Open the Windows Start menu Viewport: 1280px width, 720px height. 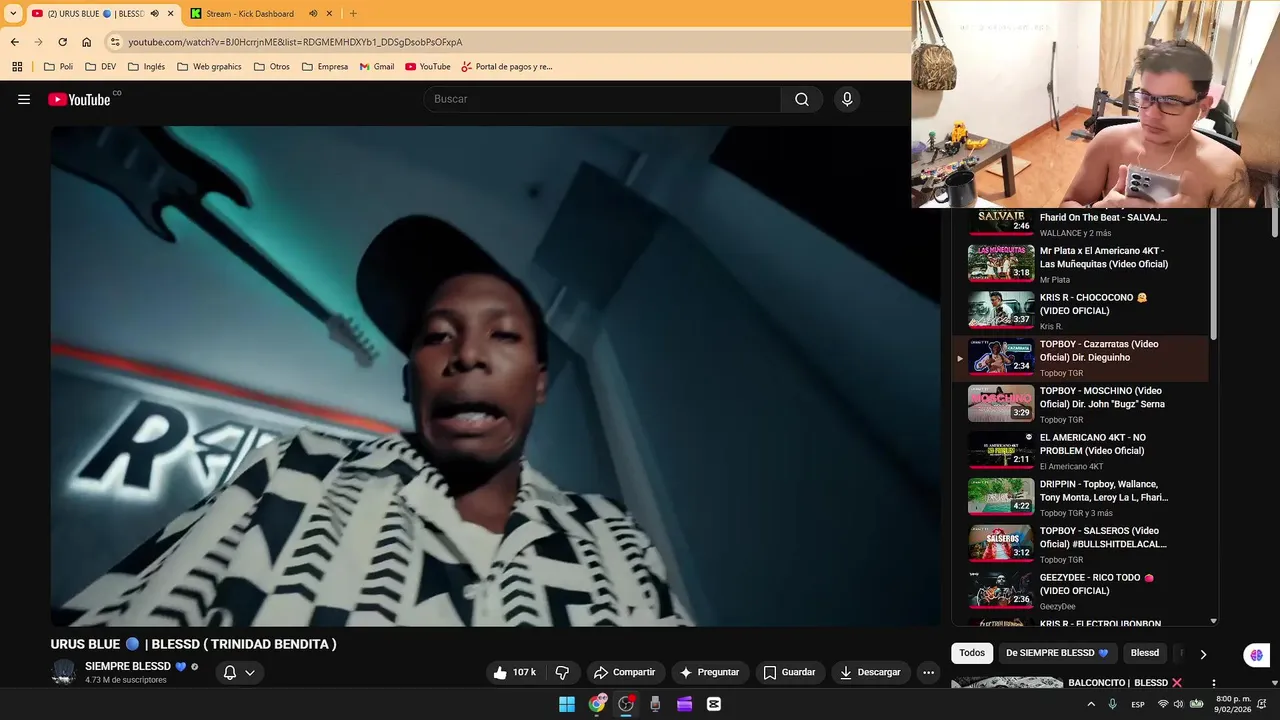tap(567, 704)
